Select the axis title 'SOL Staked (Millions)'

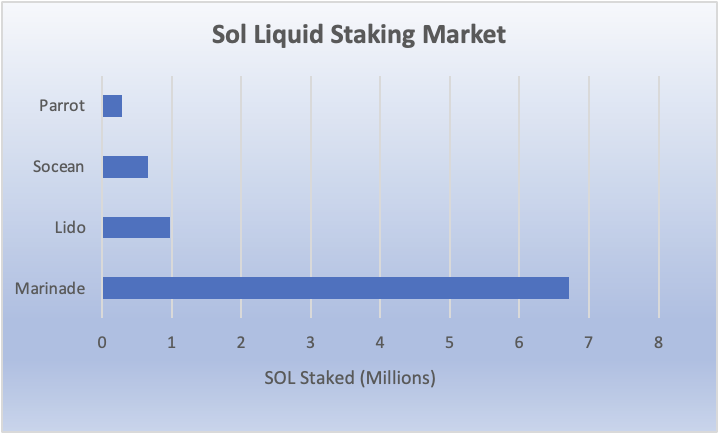coord(350,378)
